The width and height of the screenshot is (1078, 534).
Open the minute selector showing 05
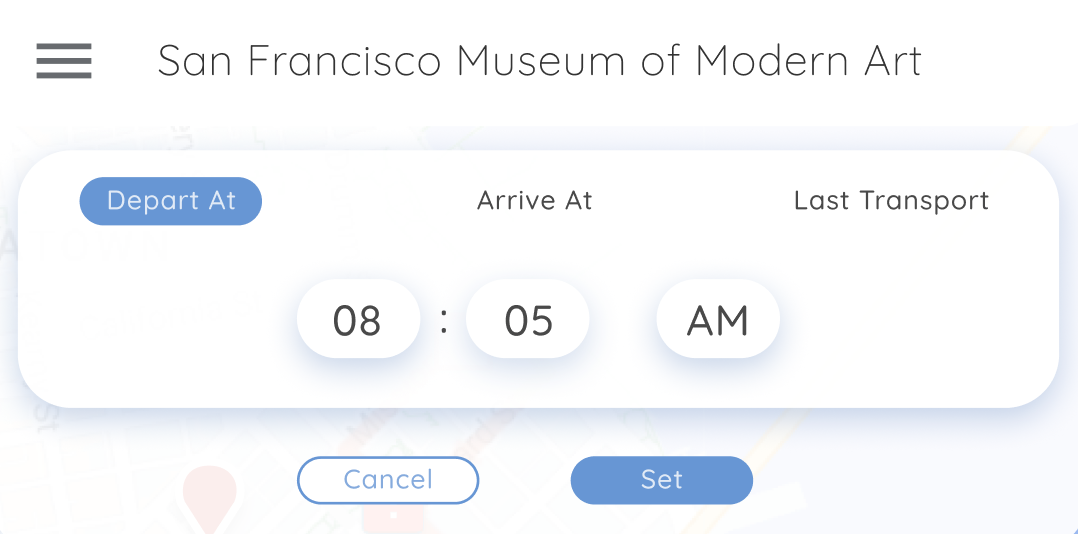[x=528, y=319]
